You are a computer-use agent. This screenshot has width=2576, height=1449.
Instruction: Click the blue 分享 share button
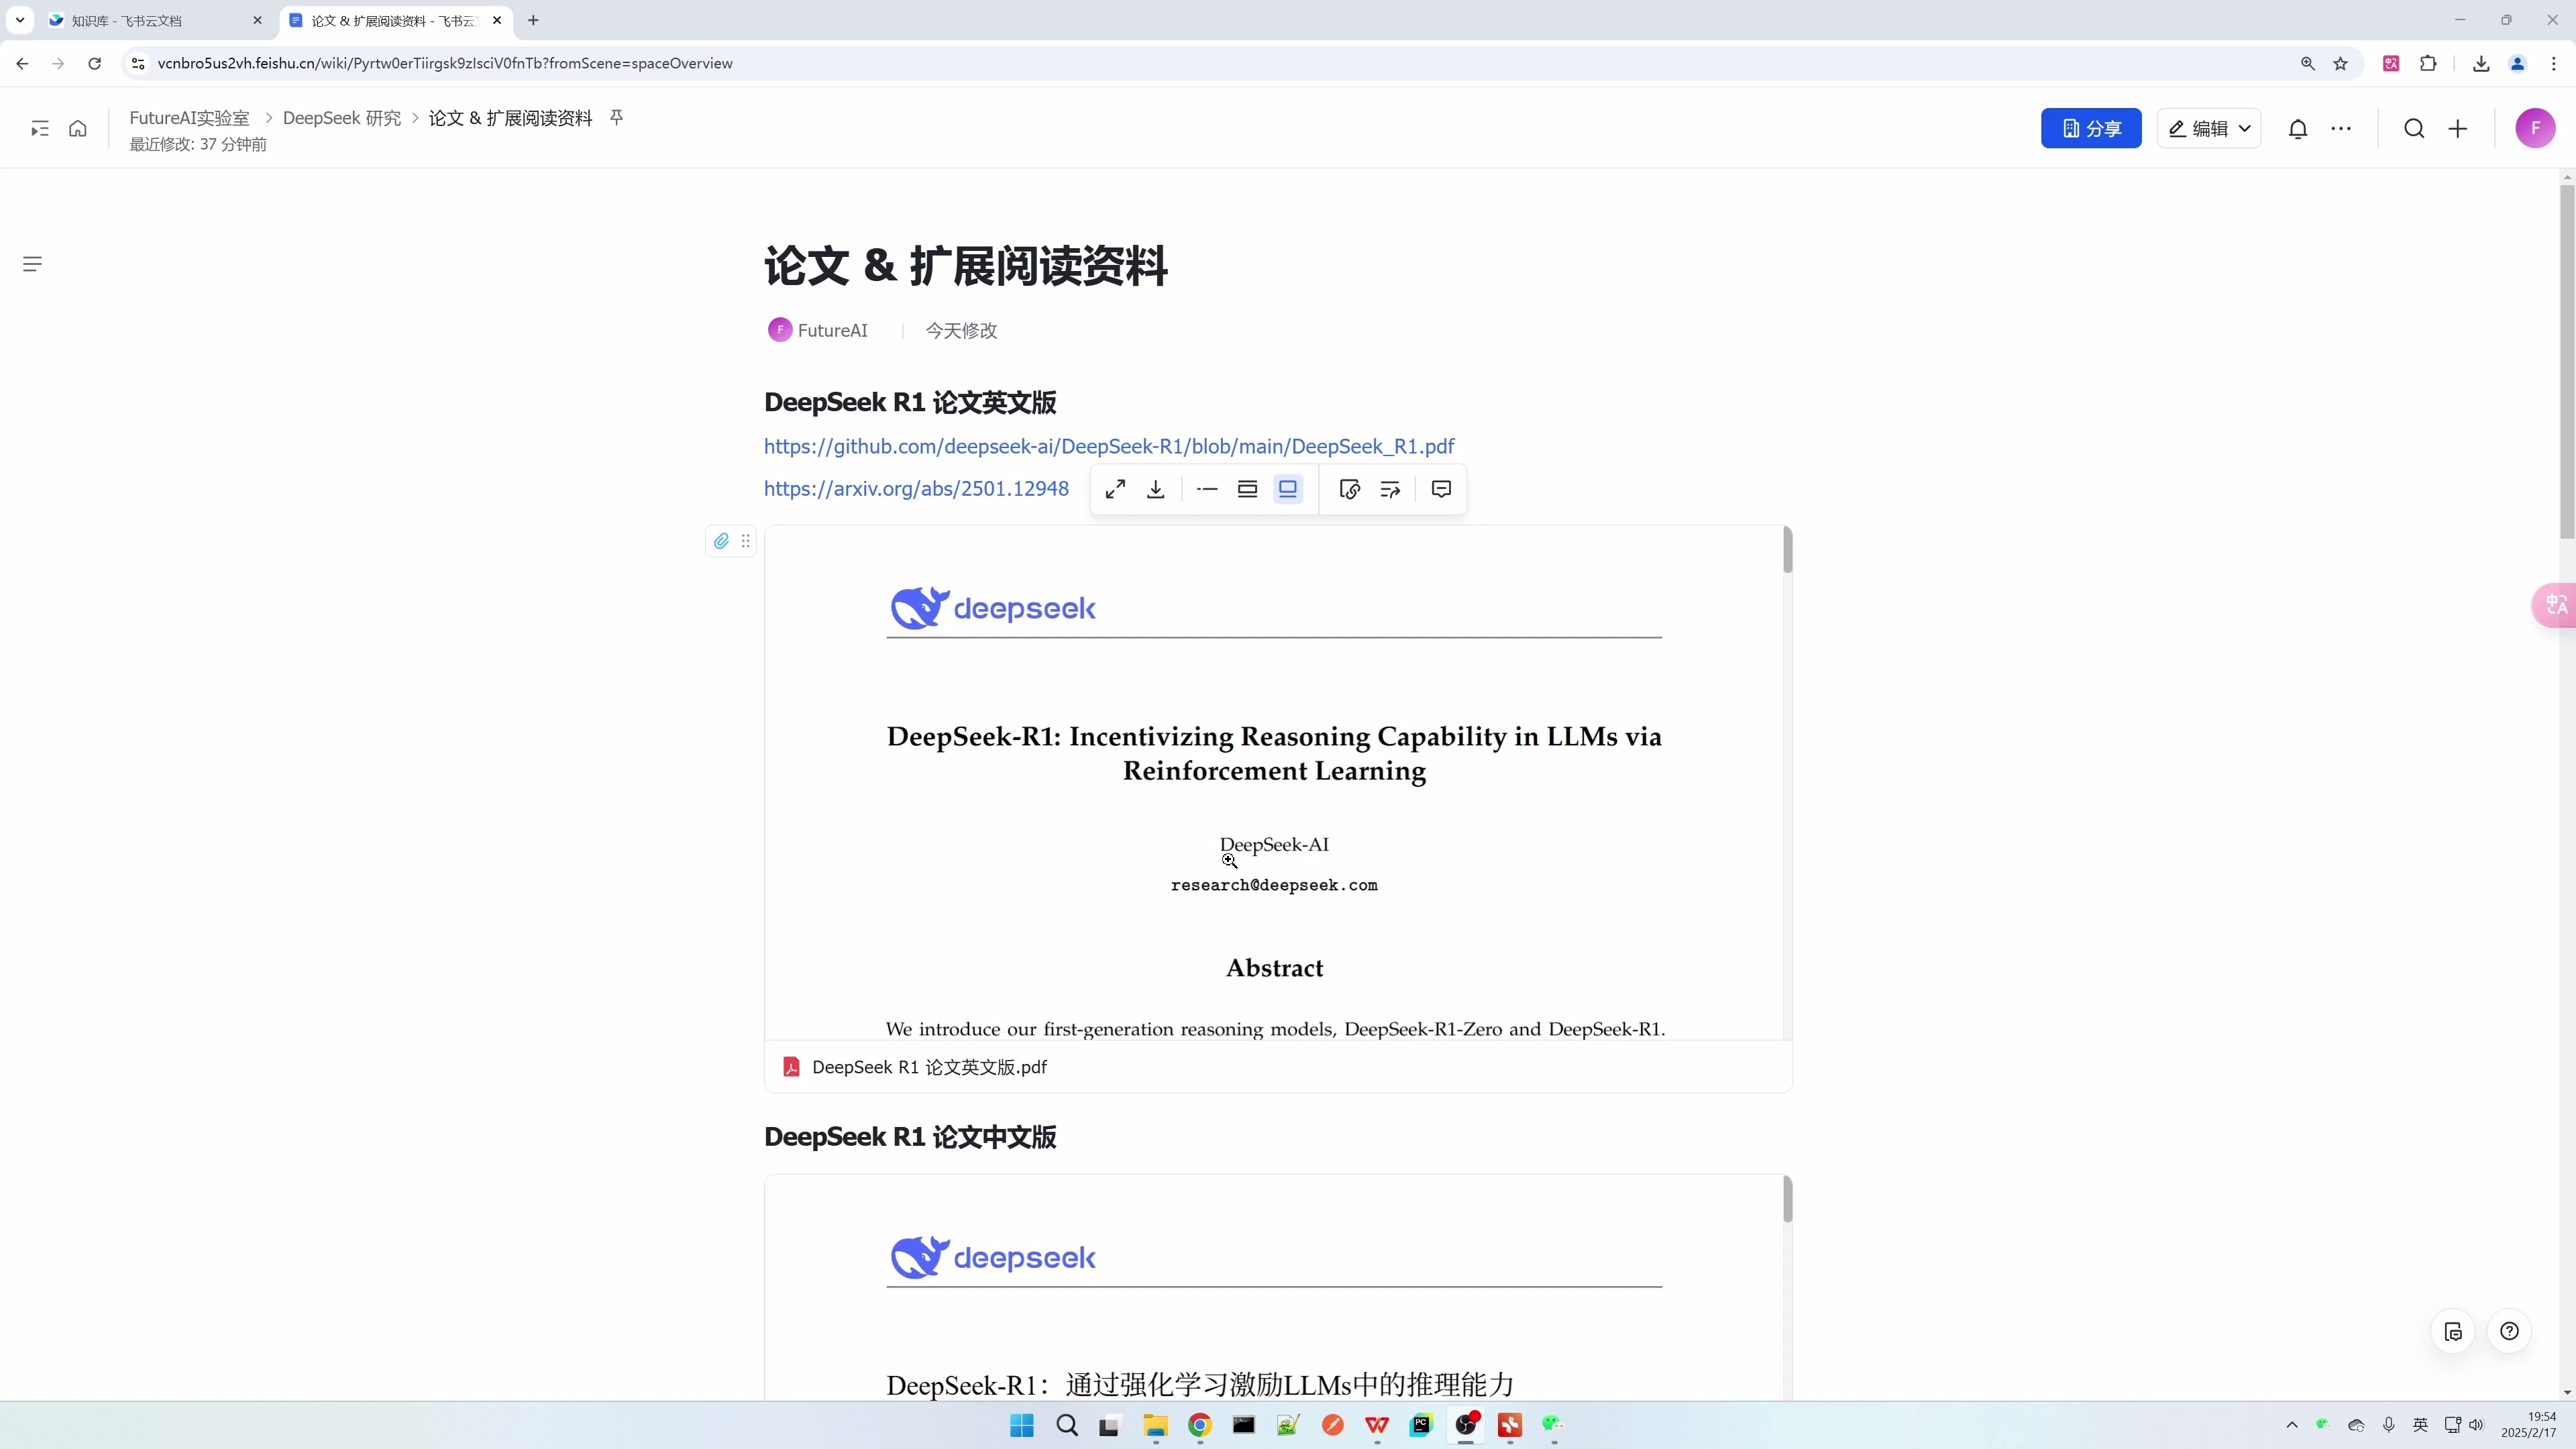2091,128
